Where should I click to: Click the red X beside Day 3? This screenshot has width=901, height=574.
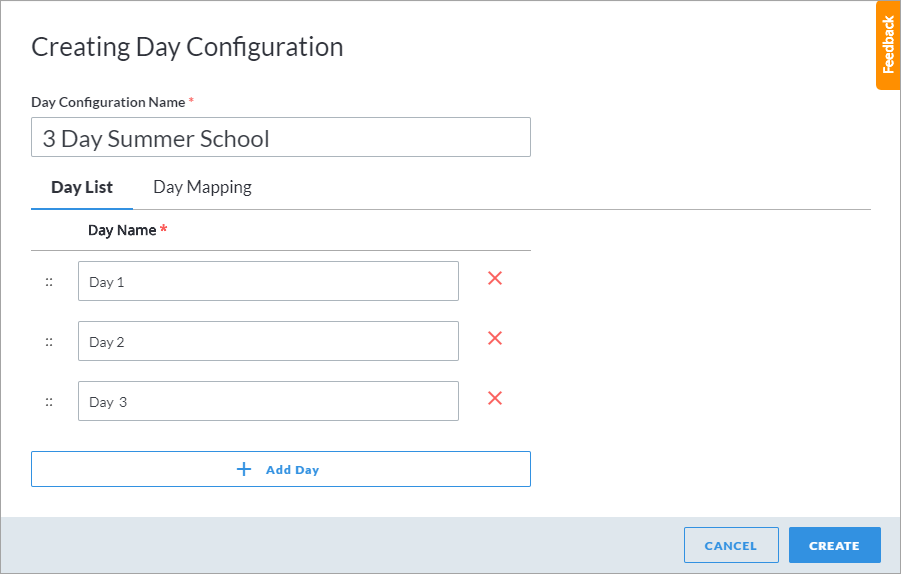pos(495,398)
